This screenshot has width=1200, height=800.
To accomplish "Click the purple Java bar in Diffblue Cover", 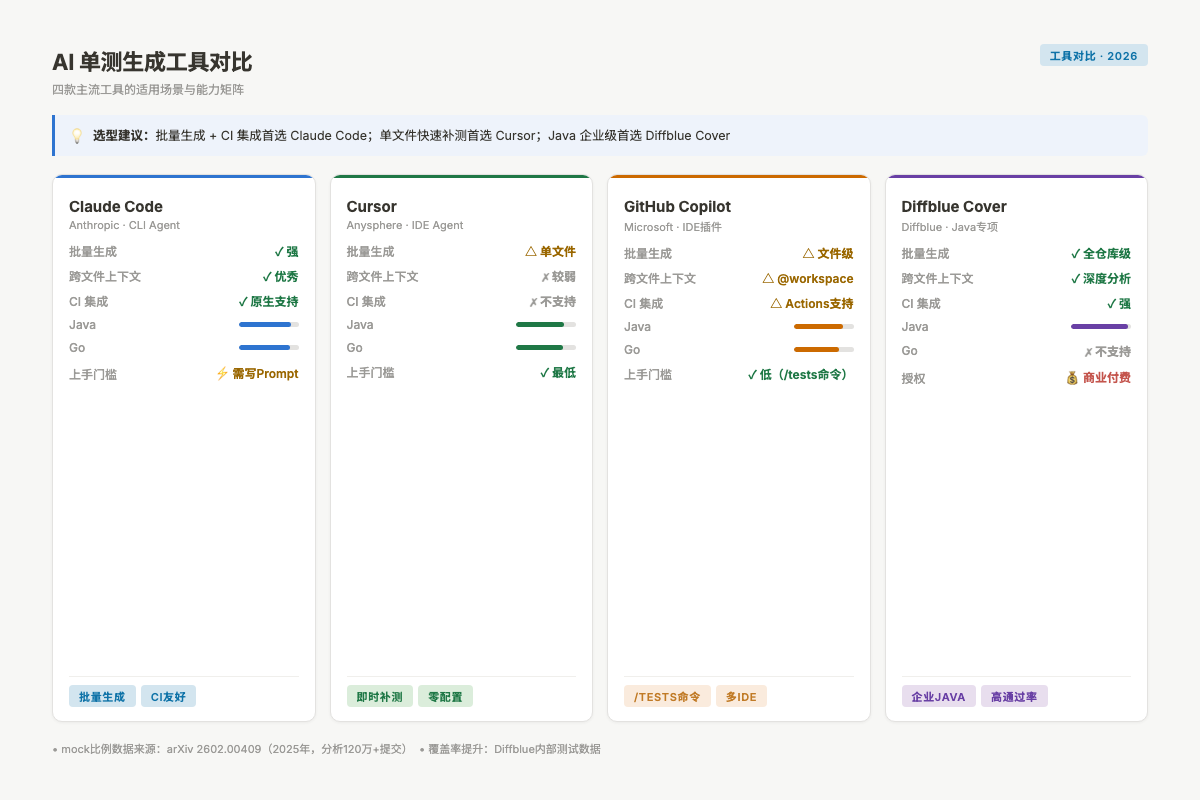I will [1101, 327].
